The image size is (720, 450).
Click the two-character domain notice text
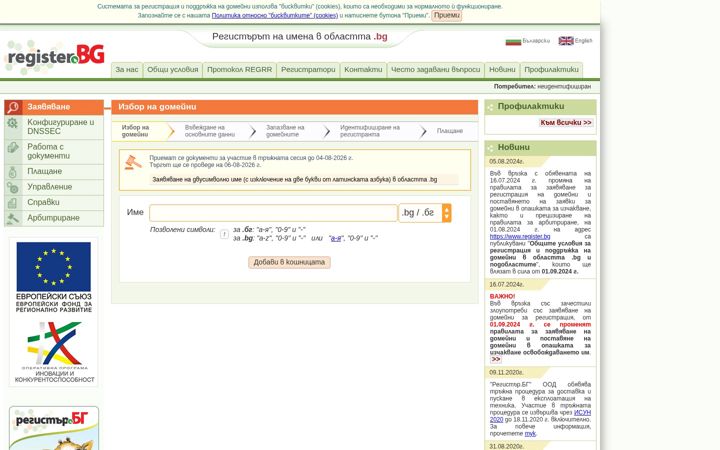click(294, 180)
